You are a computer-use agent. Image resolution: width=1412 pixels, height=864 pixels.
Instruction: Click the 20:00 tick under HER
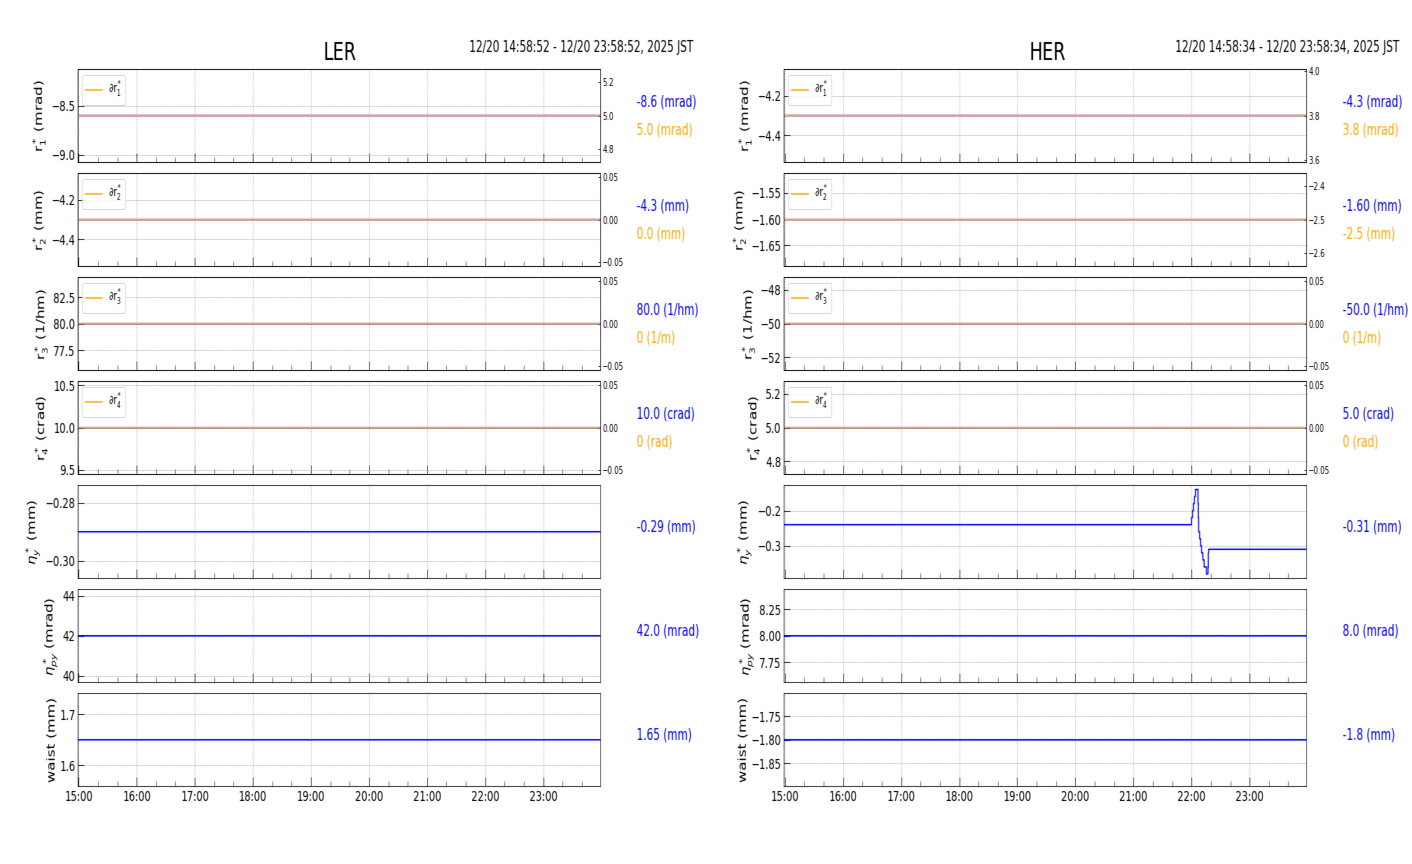coord(1075,797)
